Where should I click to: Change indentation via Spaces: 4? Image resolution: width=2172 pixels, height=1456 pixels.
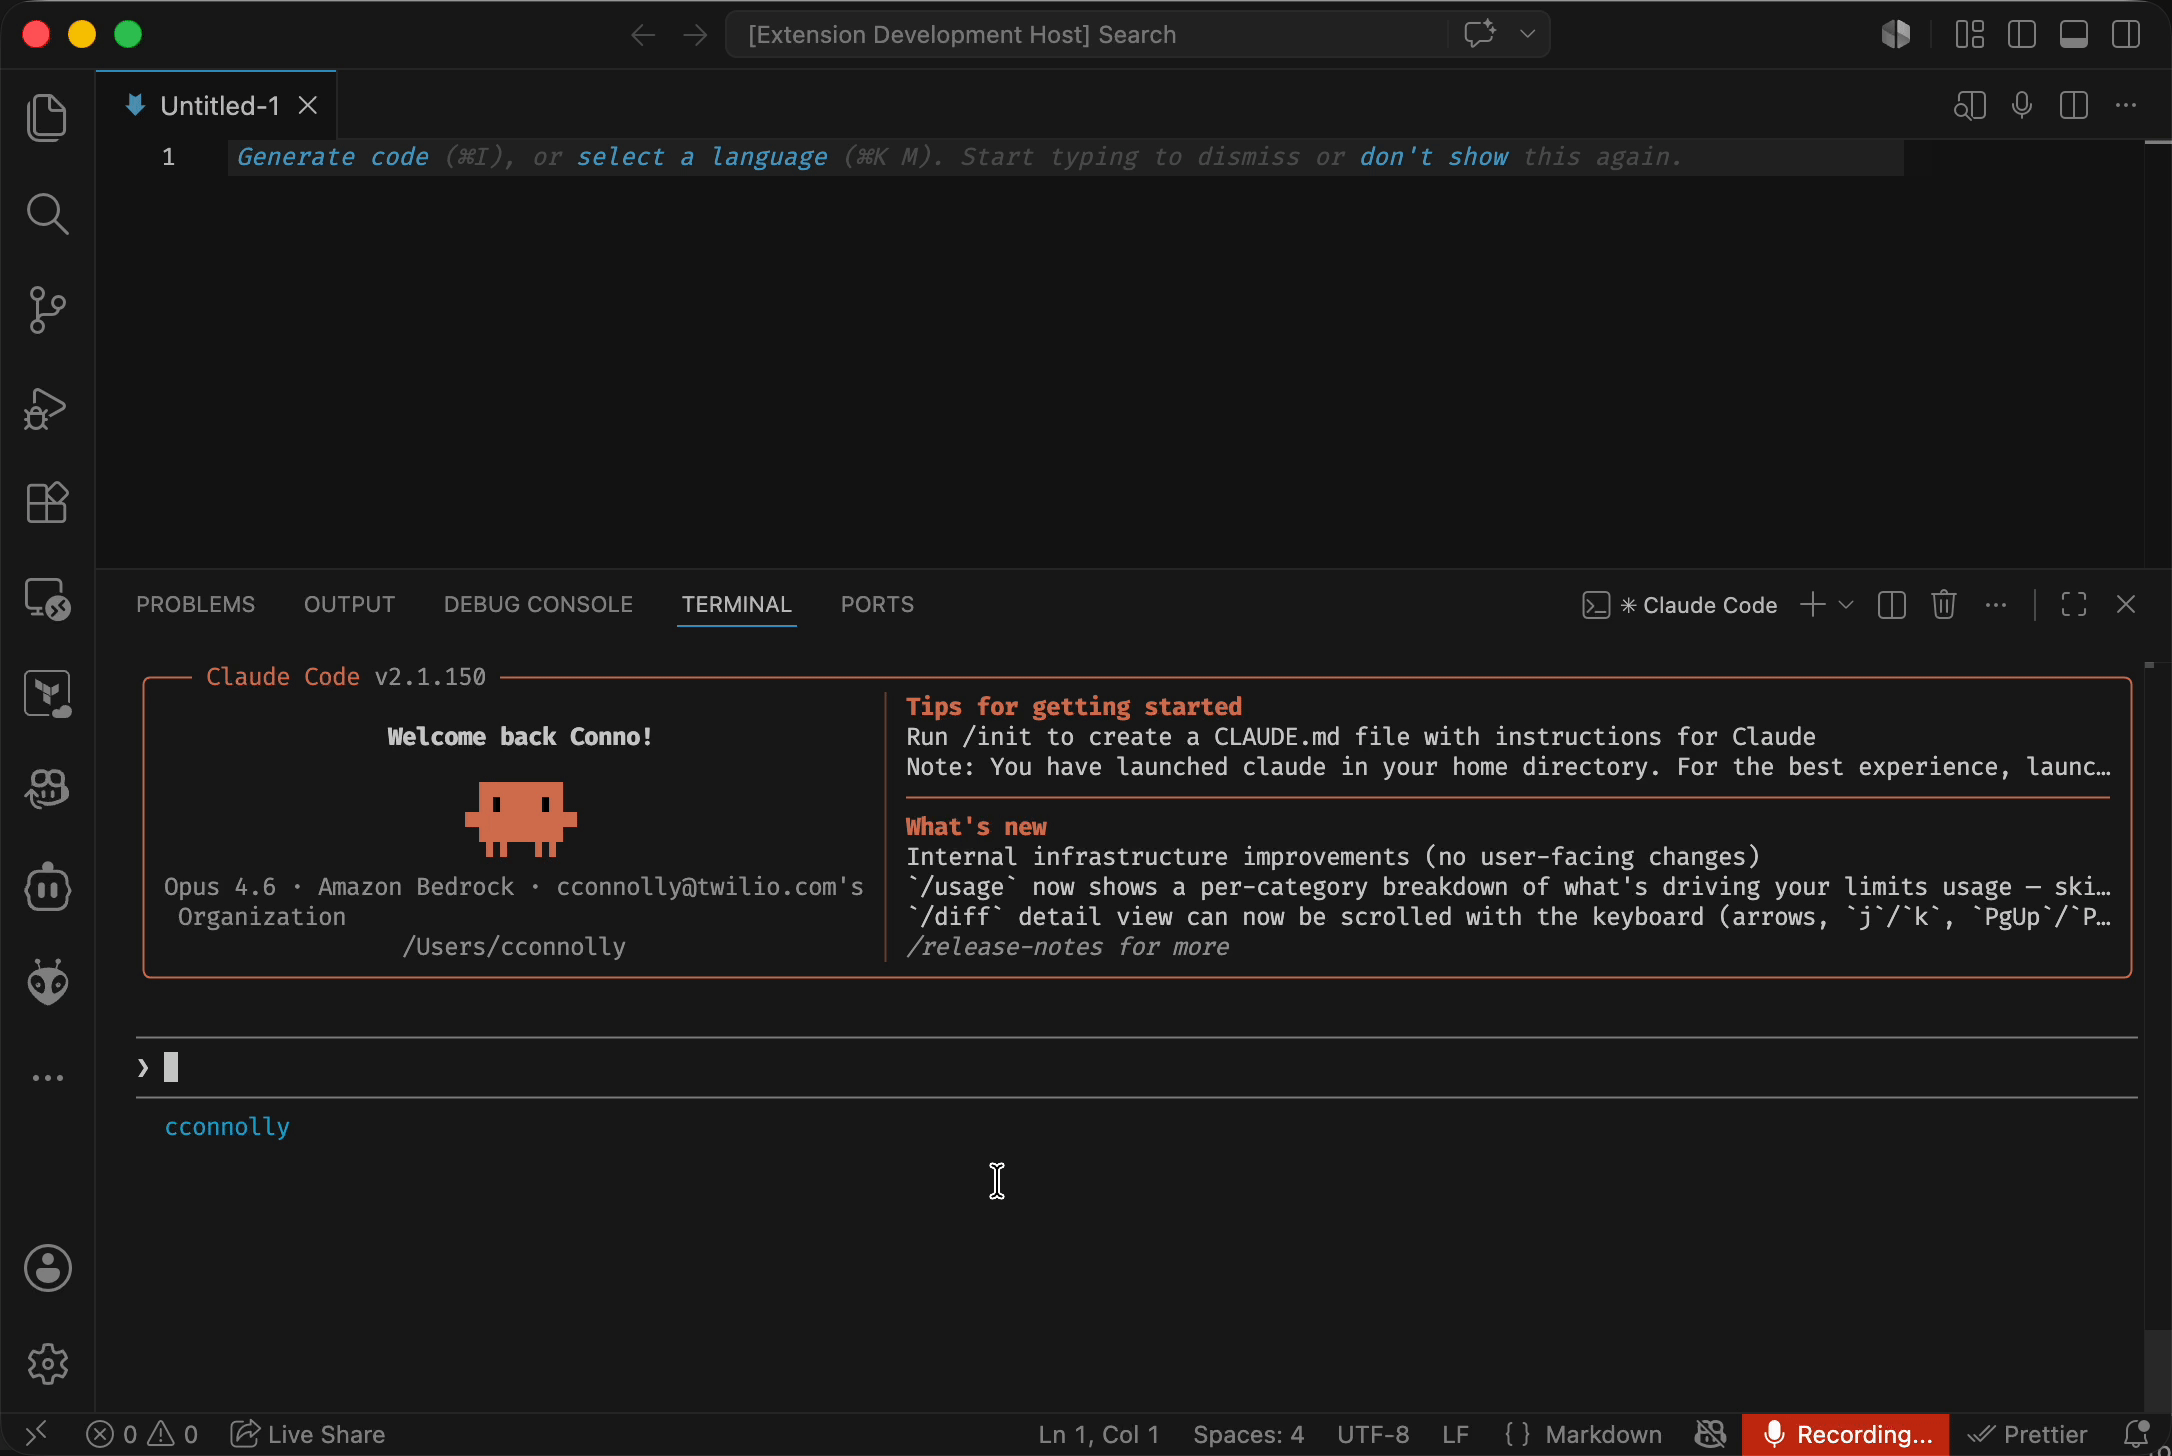[x=1248, y=1434]
